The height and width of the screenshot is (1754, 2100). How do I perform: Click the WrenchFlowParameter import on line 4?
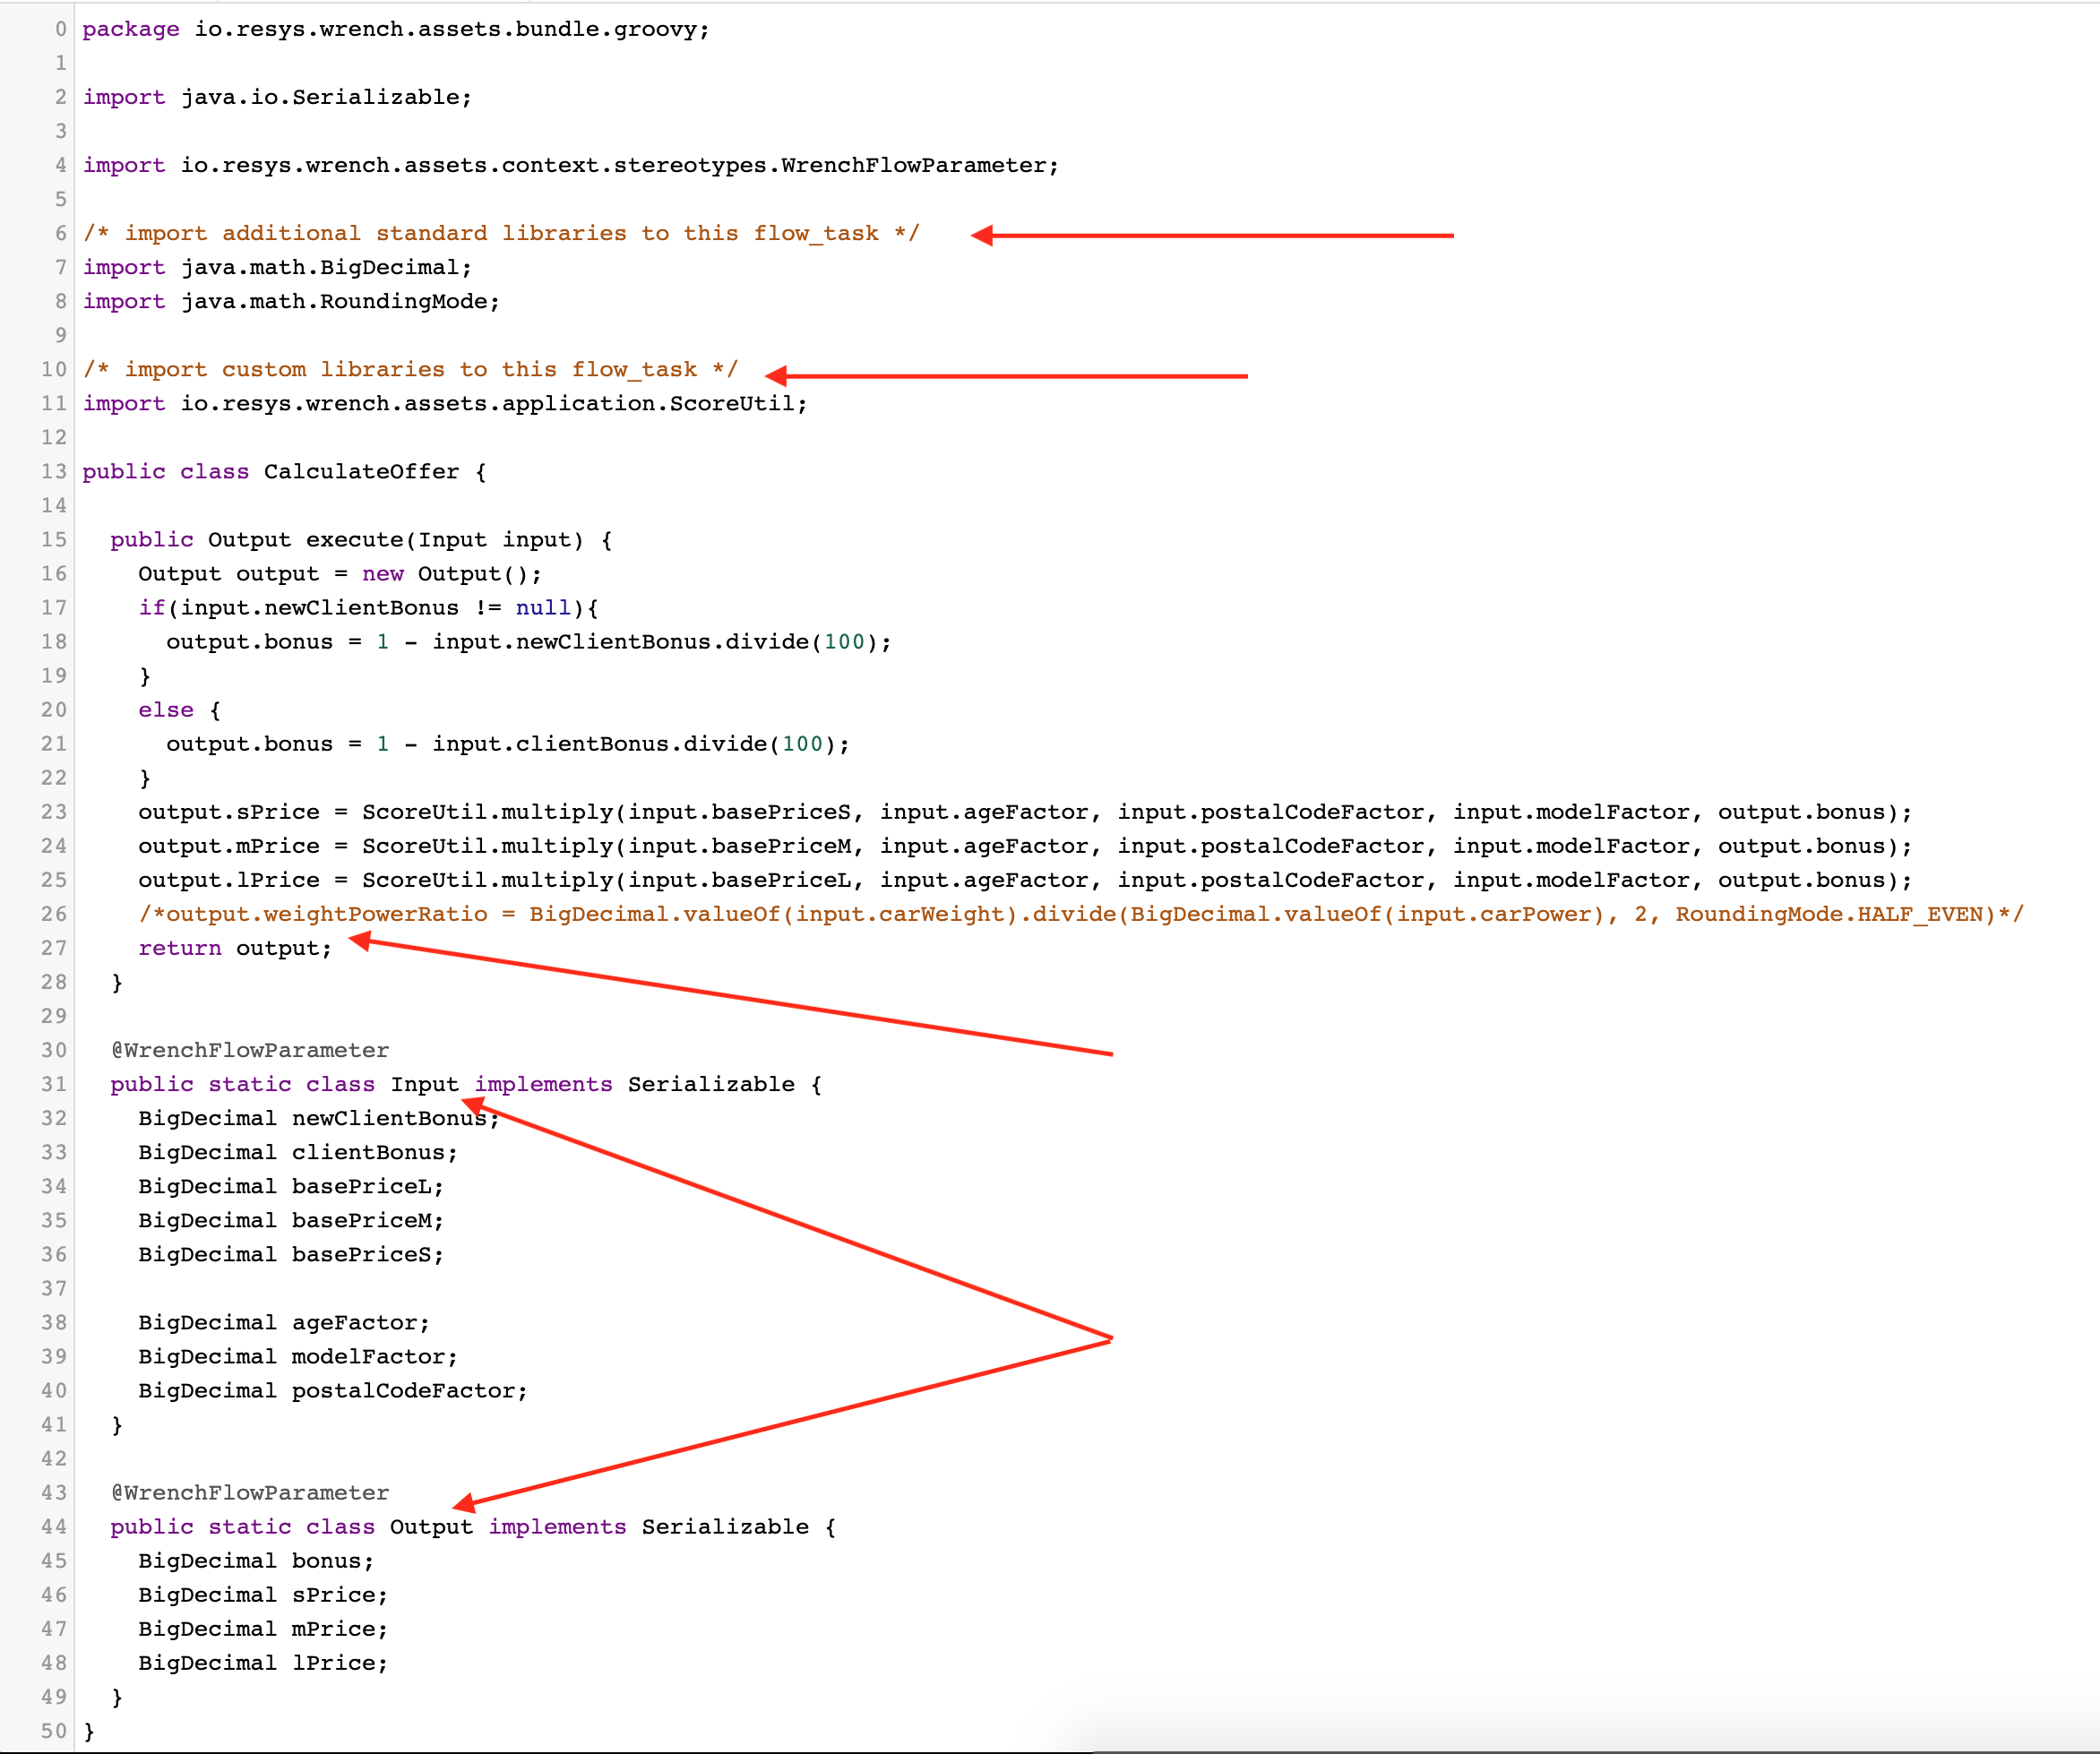[x=570, y=165]
